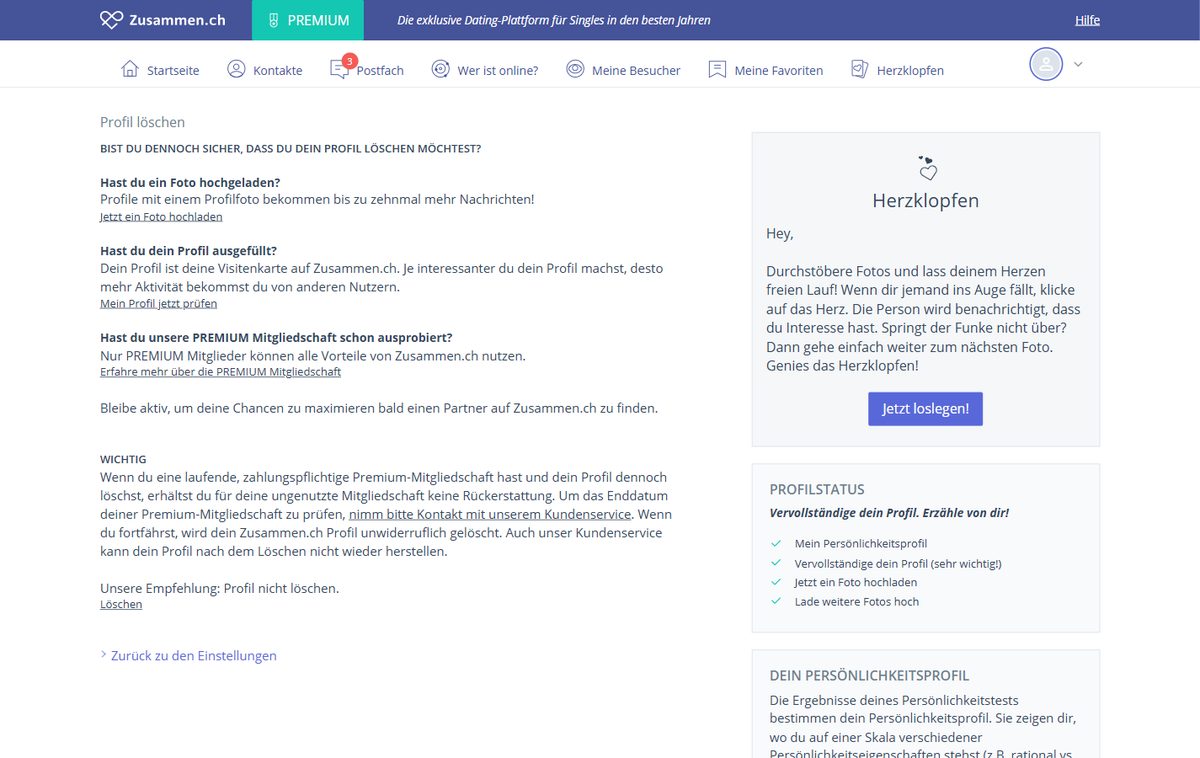This screenshot has height=758, width=1200.
Task: Click the PREMIUM badge icon
Action: click(273, 20)
